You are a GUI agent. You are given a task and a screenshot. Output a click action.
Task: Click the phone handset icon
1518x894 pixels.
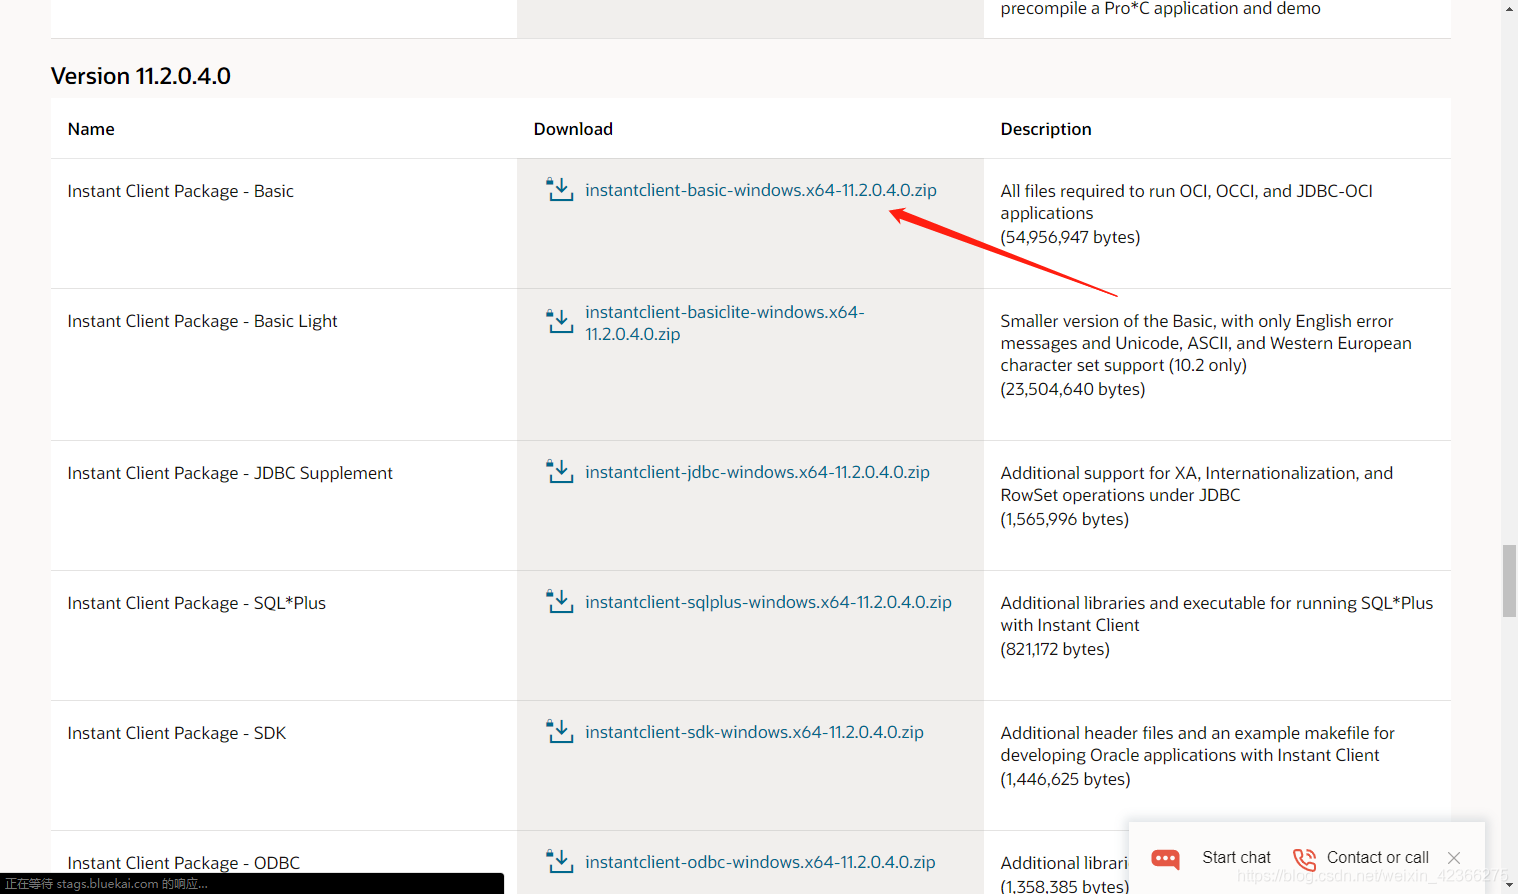click(1303, 858)
